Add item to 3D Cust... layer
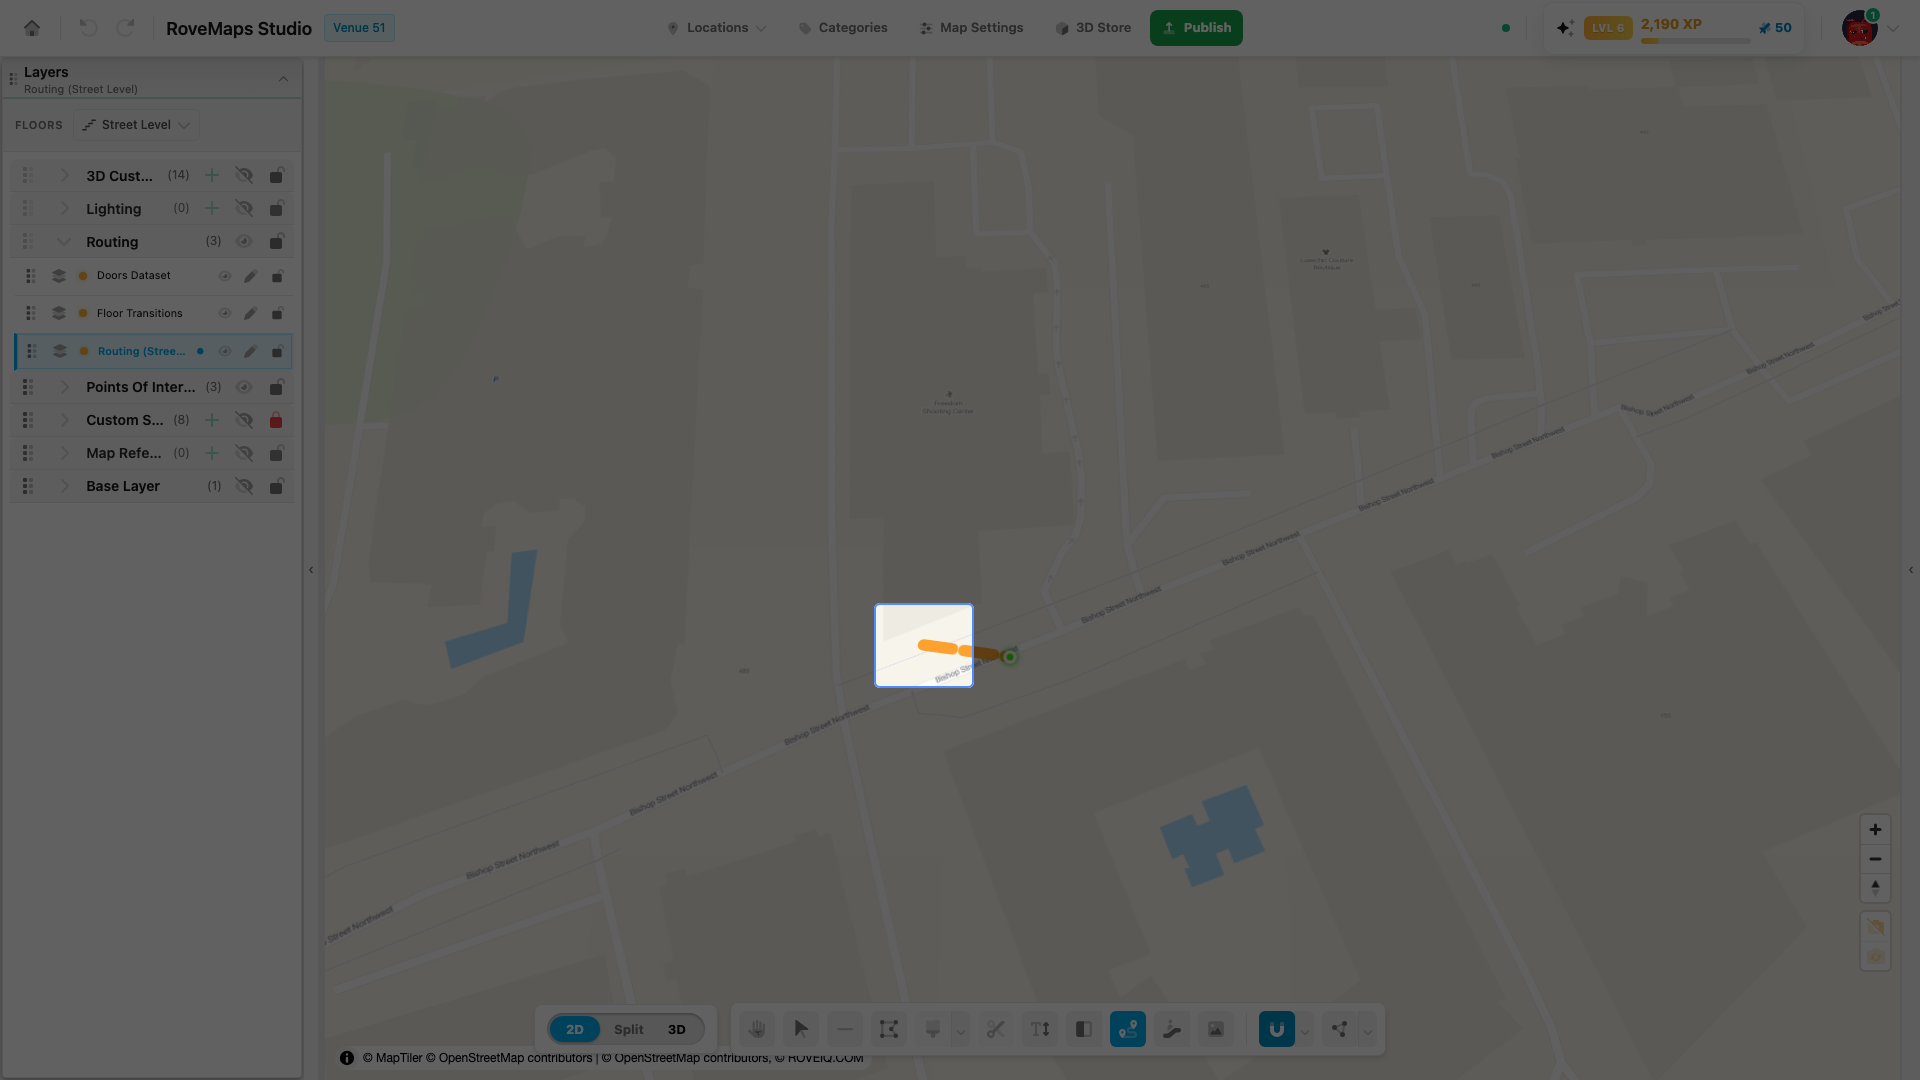The height and width of the screenshot is (1080, 1920). (x=212, y=176)
